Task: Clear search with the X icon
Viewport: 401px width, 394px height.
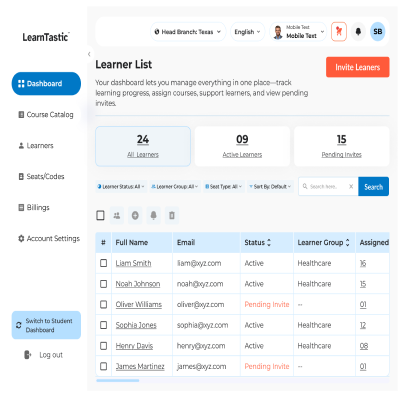Action: 351,187
